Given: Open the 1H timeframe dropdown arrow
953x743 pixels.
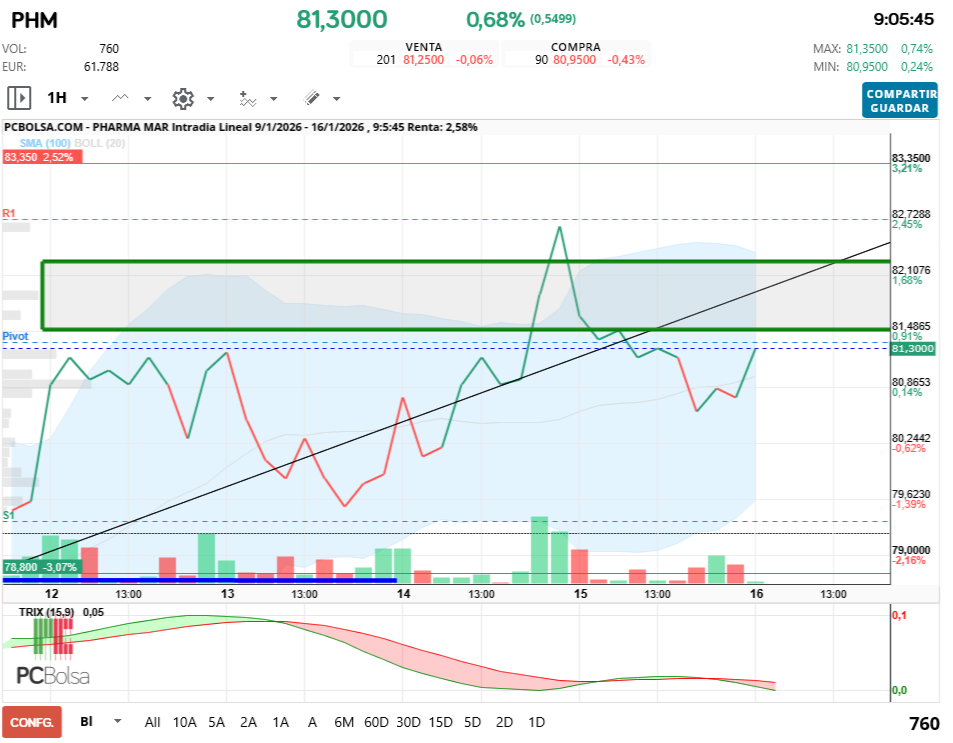Looking at the screenshot, I should tap(83, 97).
